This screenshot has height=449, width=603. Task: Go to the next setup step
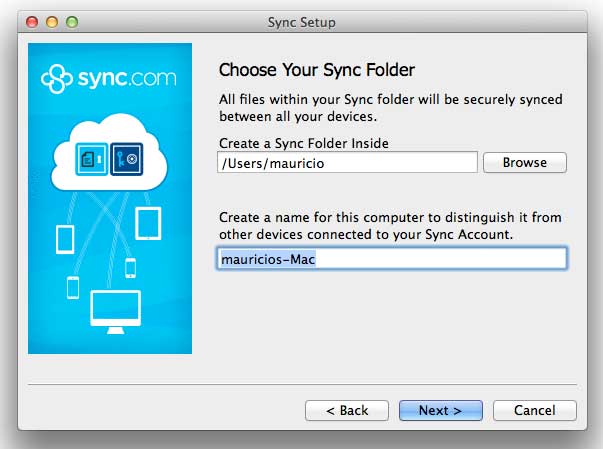441,411
